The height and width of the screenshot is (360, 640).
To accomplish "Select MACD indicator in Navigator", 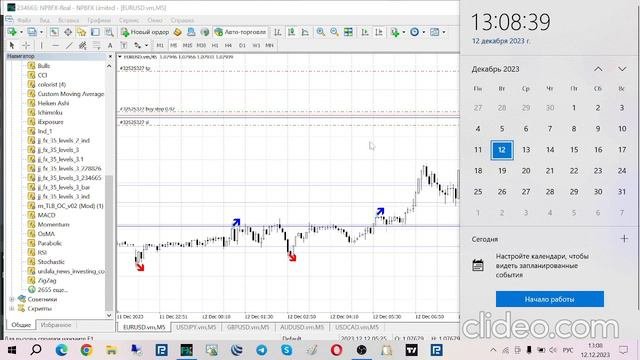I will click(x=46, y=215).
